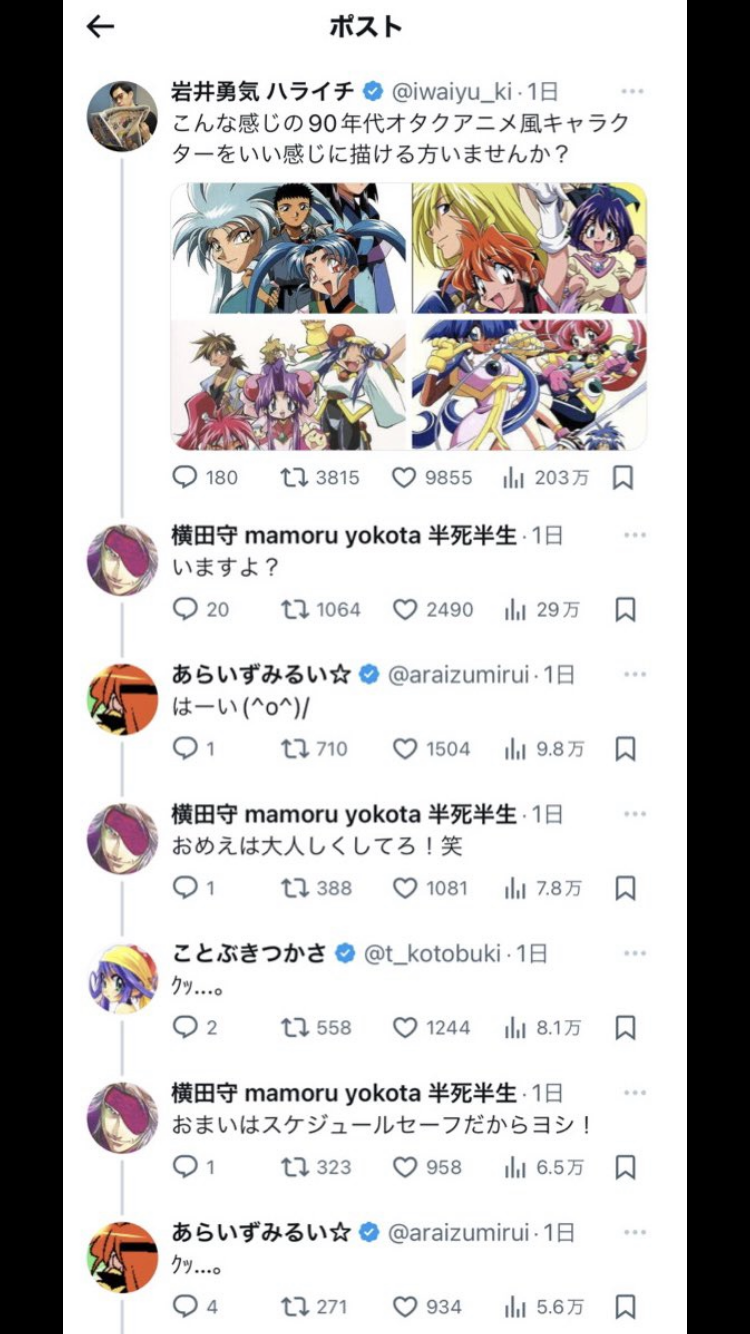The width and height of the screenshot is (750, 1334).
Task: Open 岩井勇気 profile avatar
Action: 123,116
